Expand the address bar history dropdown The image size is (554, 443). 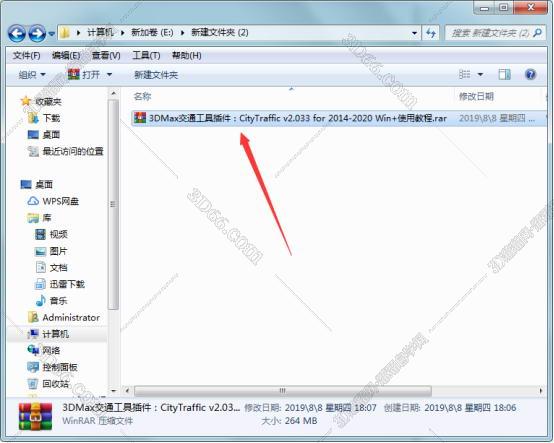tap(414, 33)
